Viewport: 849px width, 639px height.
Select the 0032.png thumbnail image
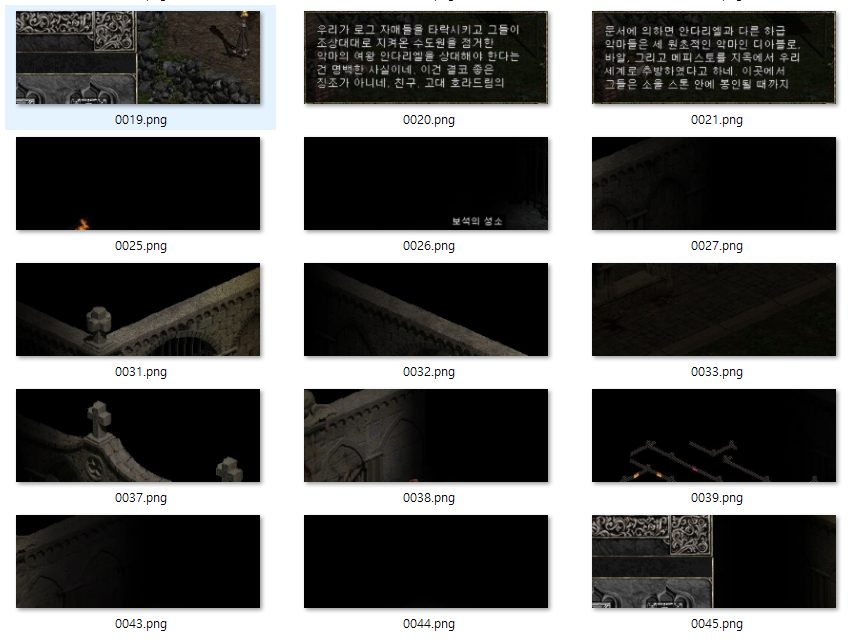tap(426, 310)
